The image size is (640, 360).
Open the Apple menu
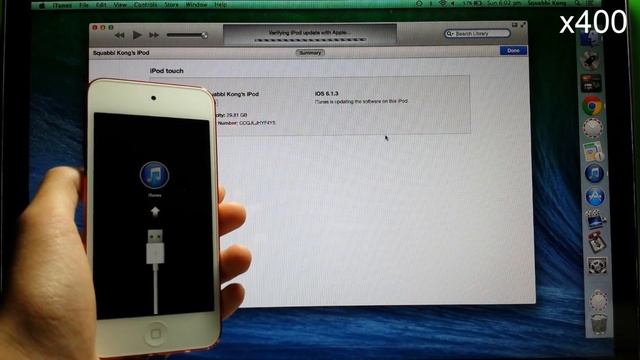click(x=42, y=5)
